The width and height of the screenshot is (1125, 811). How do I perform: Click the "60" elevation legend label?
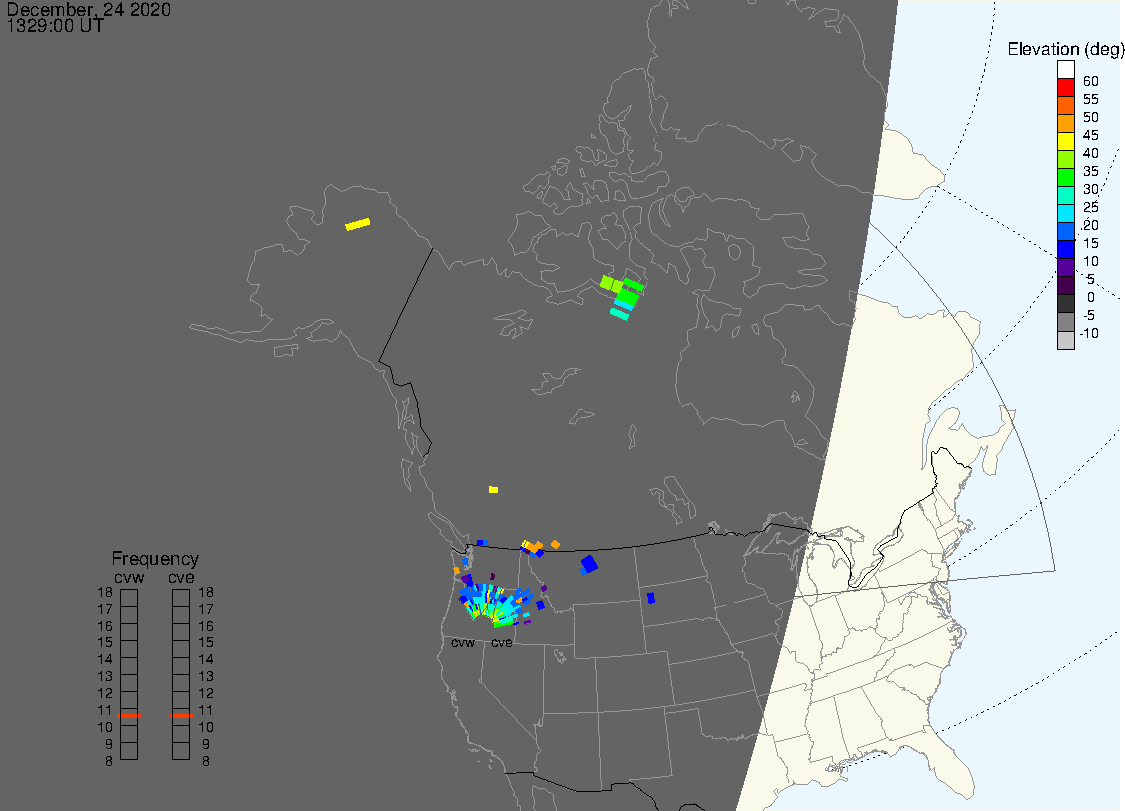(x=1091, y=81)
